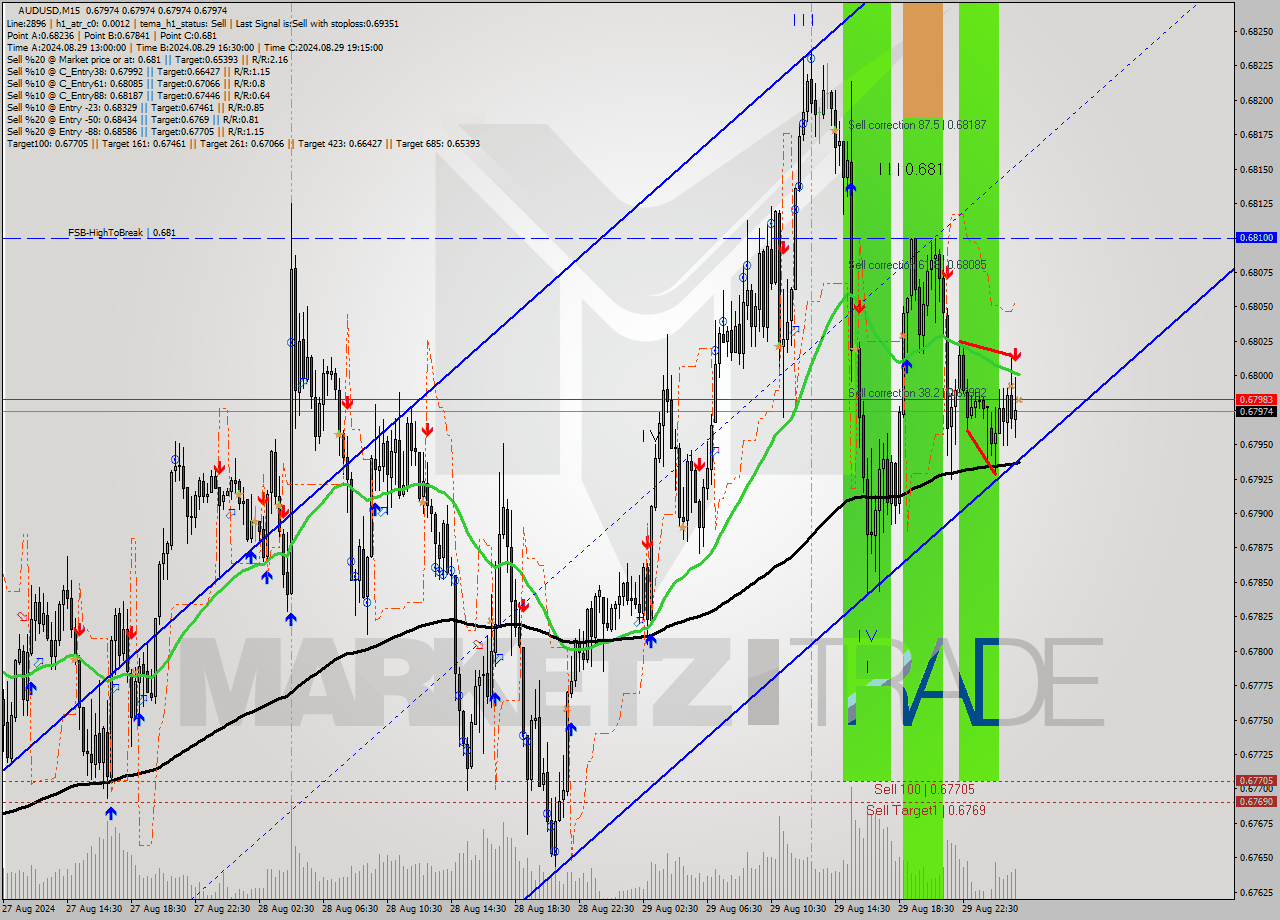Click '29 Aug 22:30' on time axis
Screen dimensions: 1280x920
tap(990, 909)
